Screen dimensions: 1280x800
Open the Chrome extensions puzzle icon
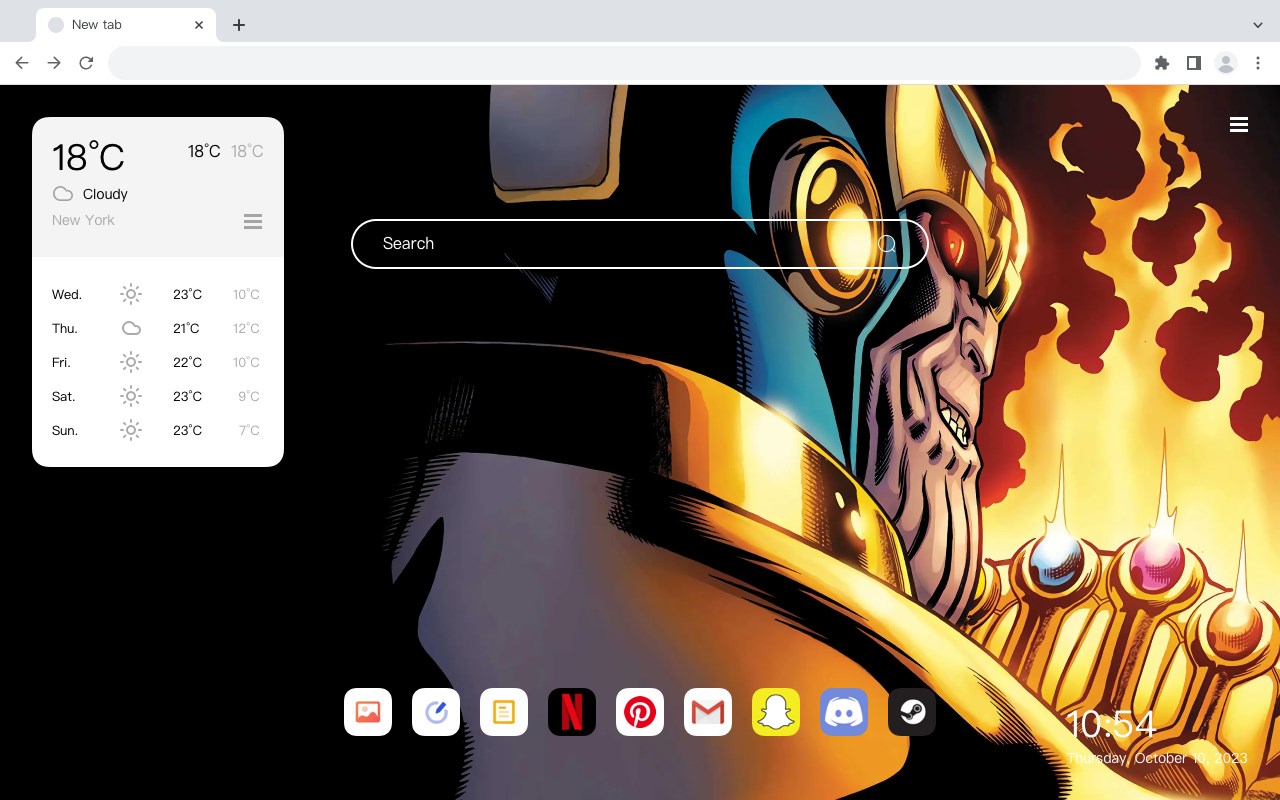click(1161, 63)
